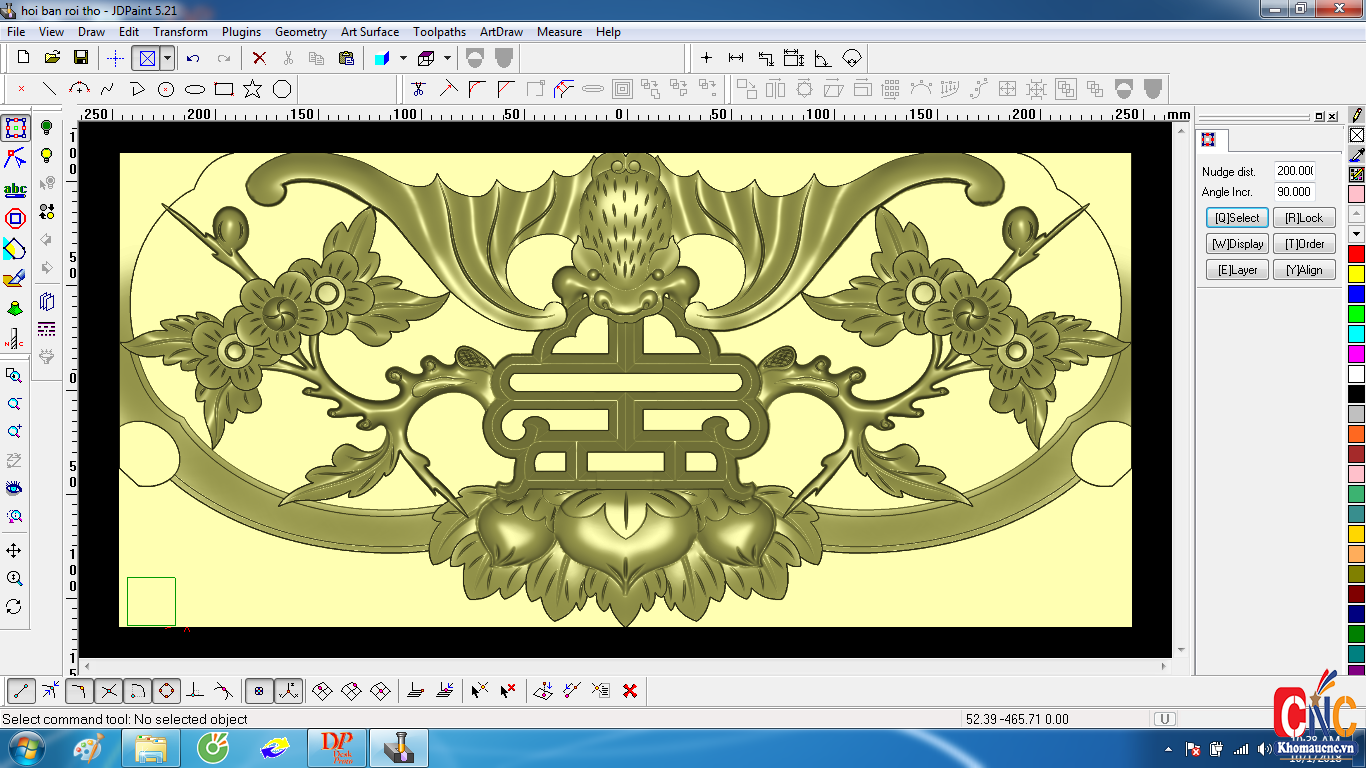The height and width of the screenshot is (768, 1366).
Task: Open the Art Surface menu
Action: [369, 32]
